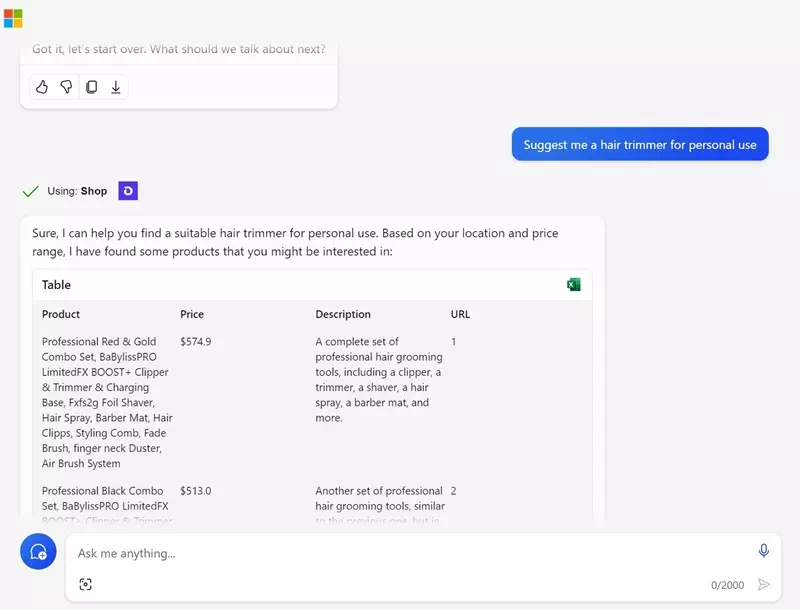The image size is (800, 610).
Task: Click the URL column header
Action: coord(460,314)
